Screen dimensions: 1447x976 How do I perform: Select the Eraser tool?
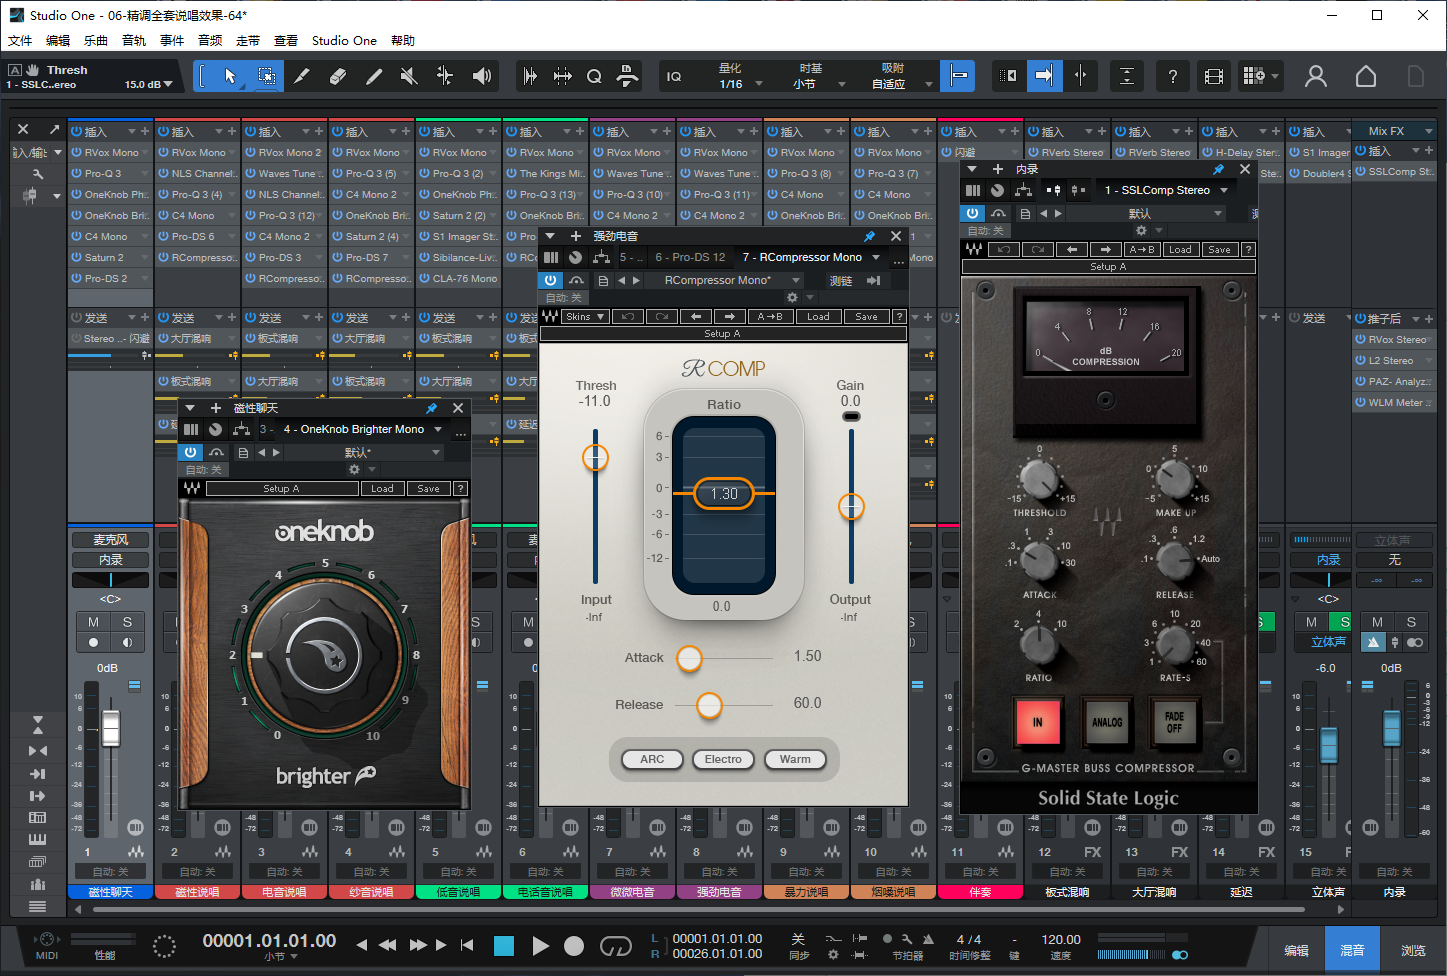click(x=337, y=76)
